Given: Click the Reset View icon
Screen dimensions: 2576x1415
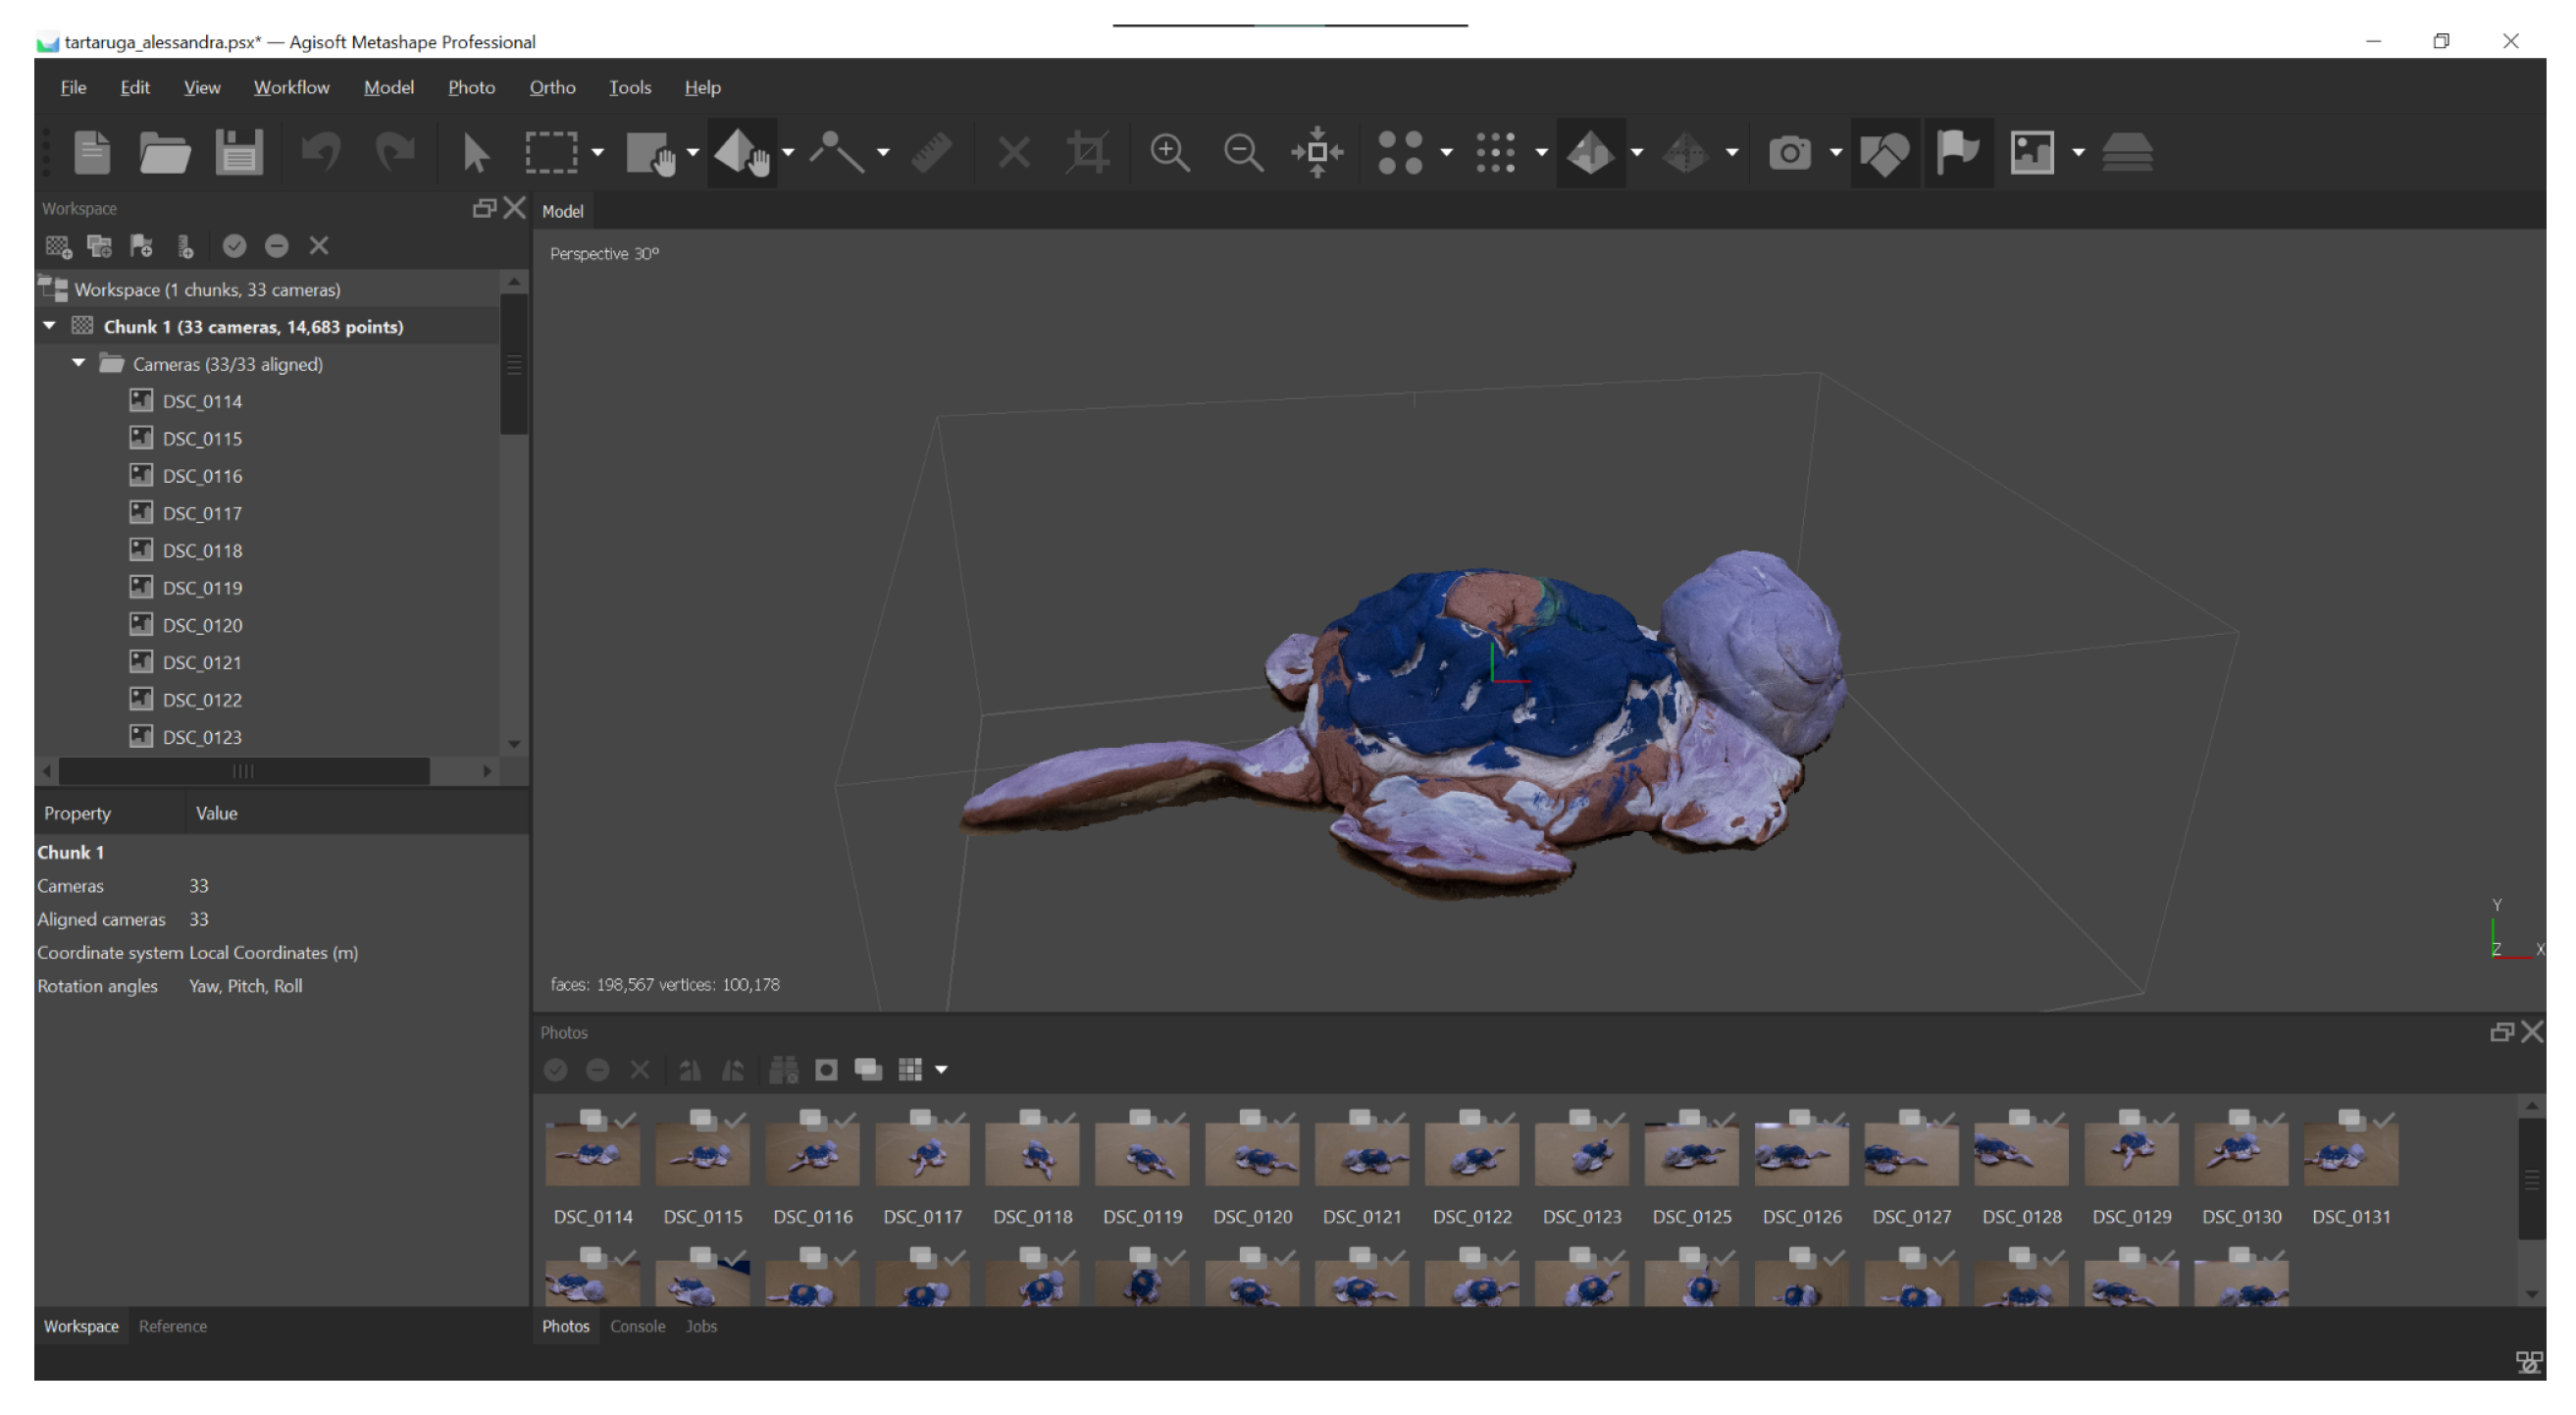Looking at the screenshot, I should [x=1317, y=153].
